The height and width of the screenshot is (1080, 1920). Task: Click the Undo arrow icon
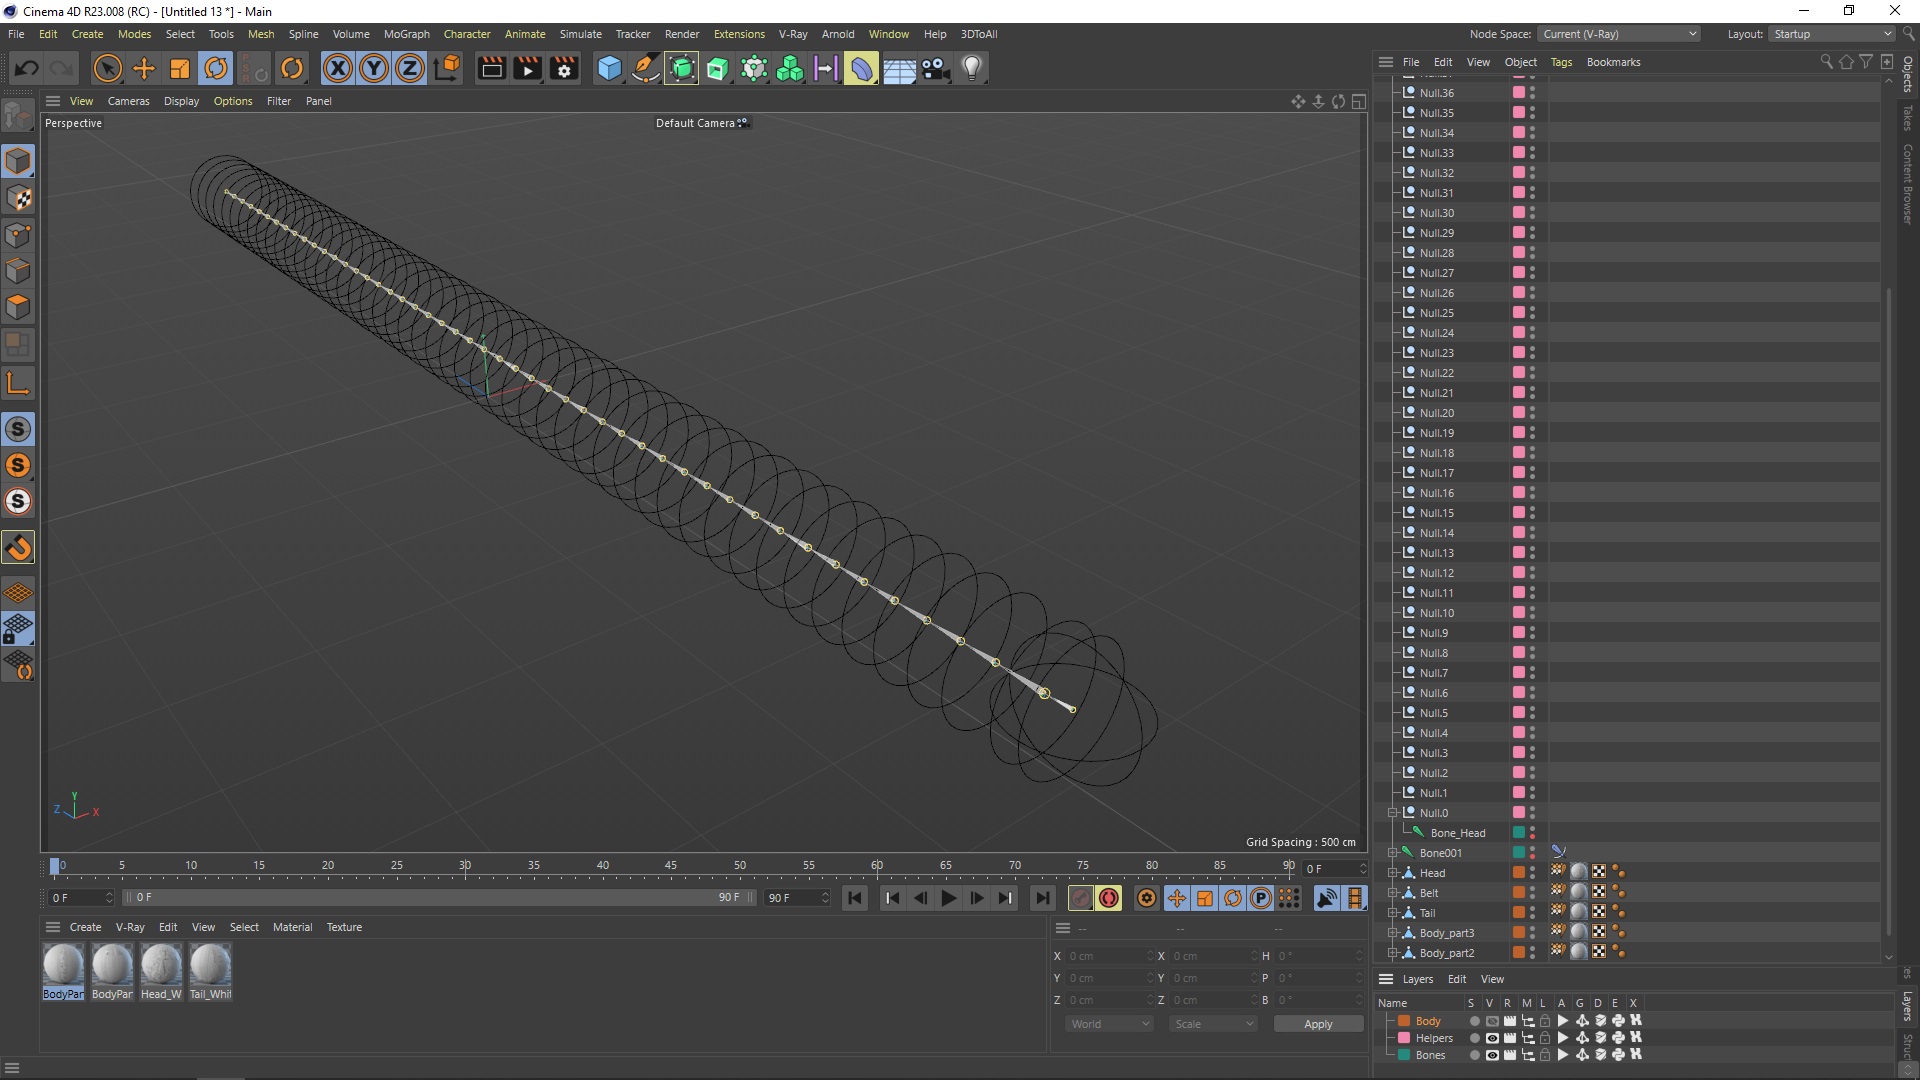coord(27,69)
